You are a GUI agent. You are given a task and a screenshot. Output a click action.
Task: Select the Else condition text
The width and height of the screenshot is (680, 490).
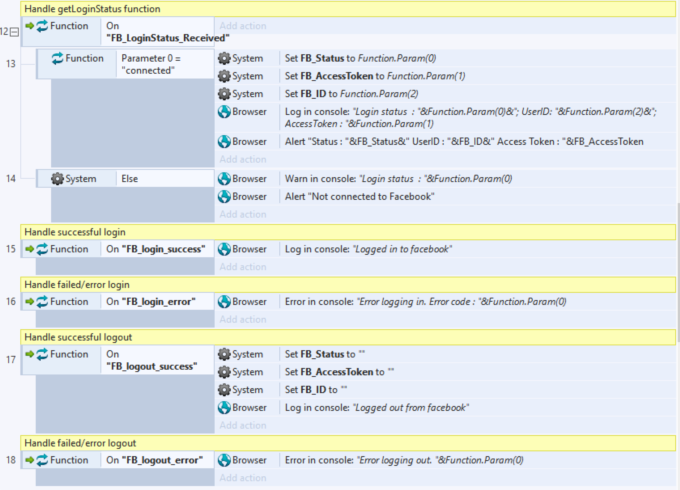pyautogui.click(x=130, y=179)
